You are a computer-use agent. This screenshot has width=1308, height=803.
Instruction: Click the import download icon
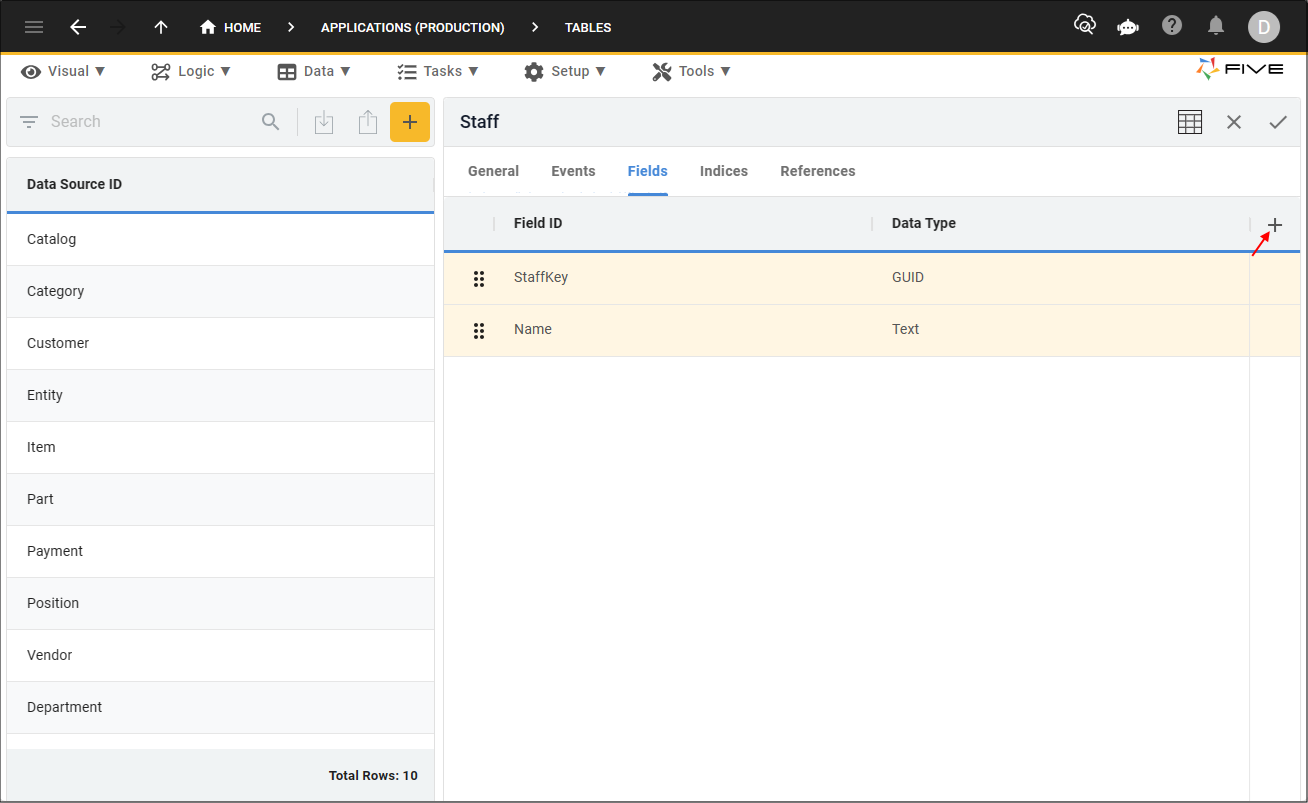pyautogui.click(x=324, y=122)
